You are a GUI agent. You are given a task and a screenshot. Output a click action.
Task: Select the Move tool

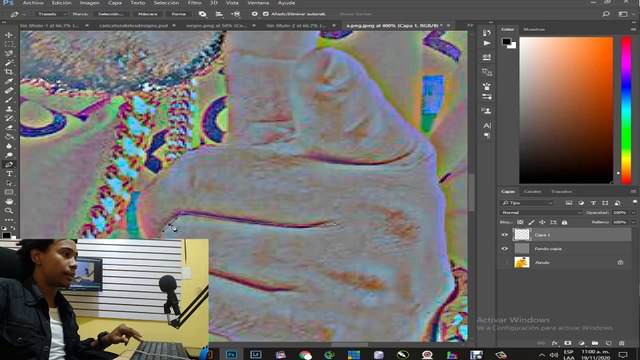(x=9, y=35)
